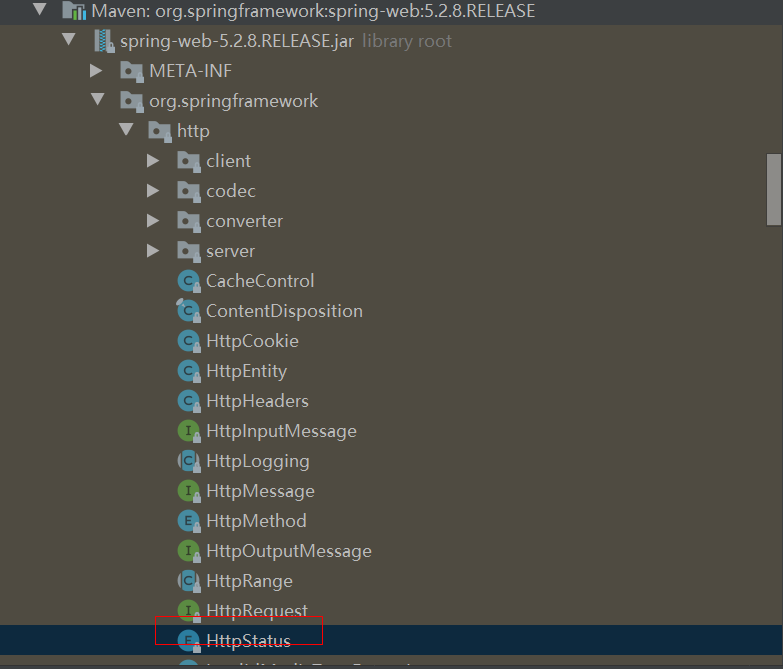Collapse the org.springframework package arrow
This screenshot has width=783, height=669.
(98, 99)
